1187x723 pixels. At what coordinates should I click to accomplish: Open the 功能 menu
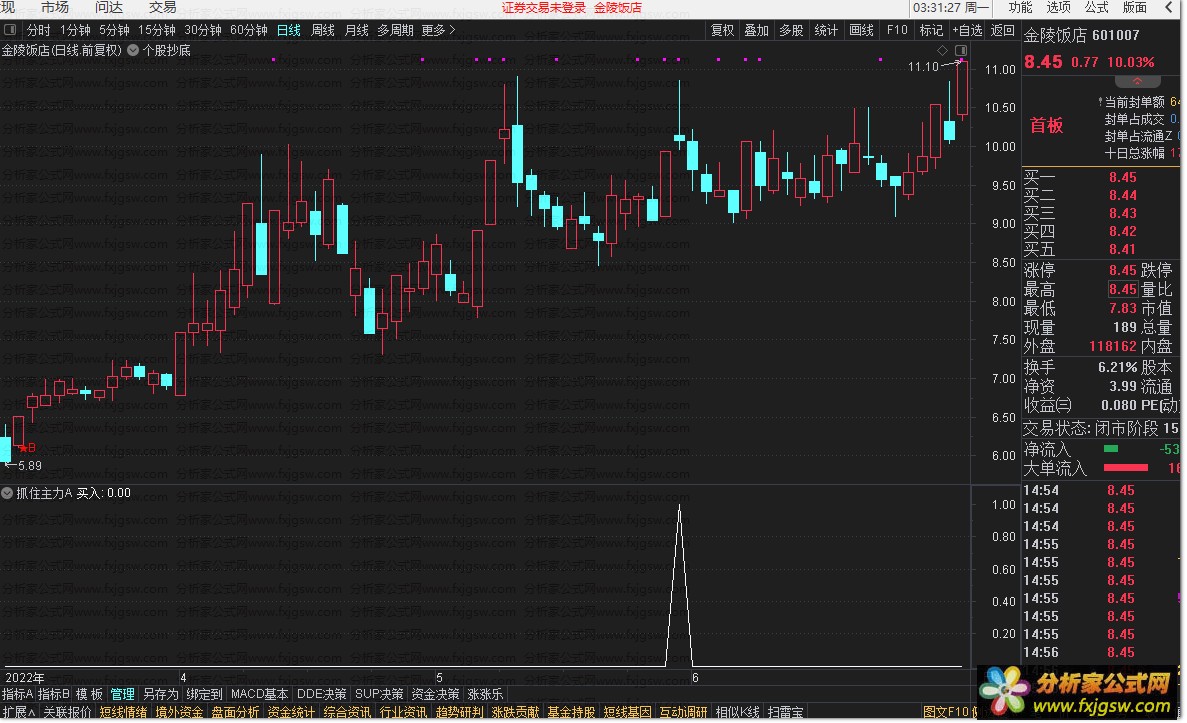pos(1020,8)
